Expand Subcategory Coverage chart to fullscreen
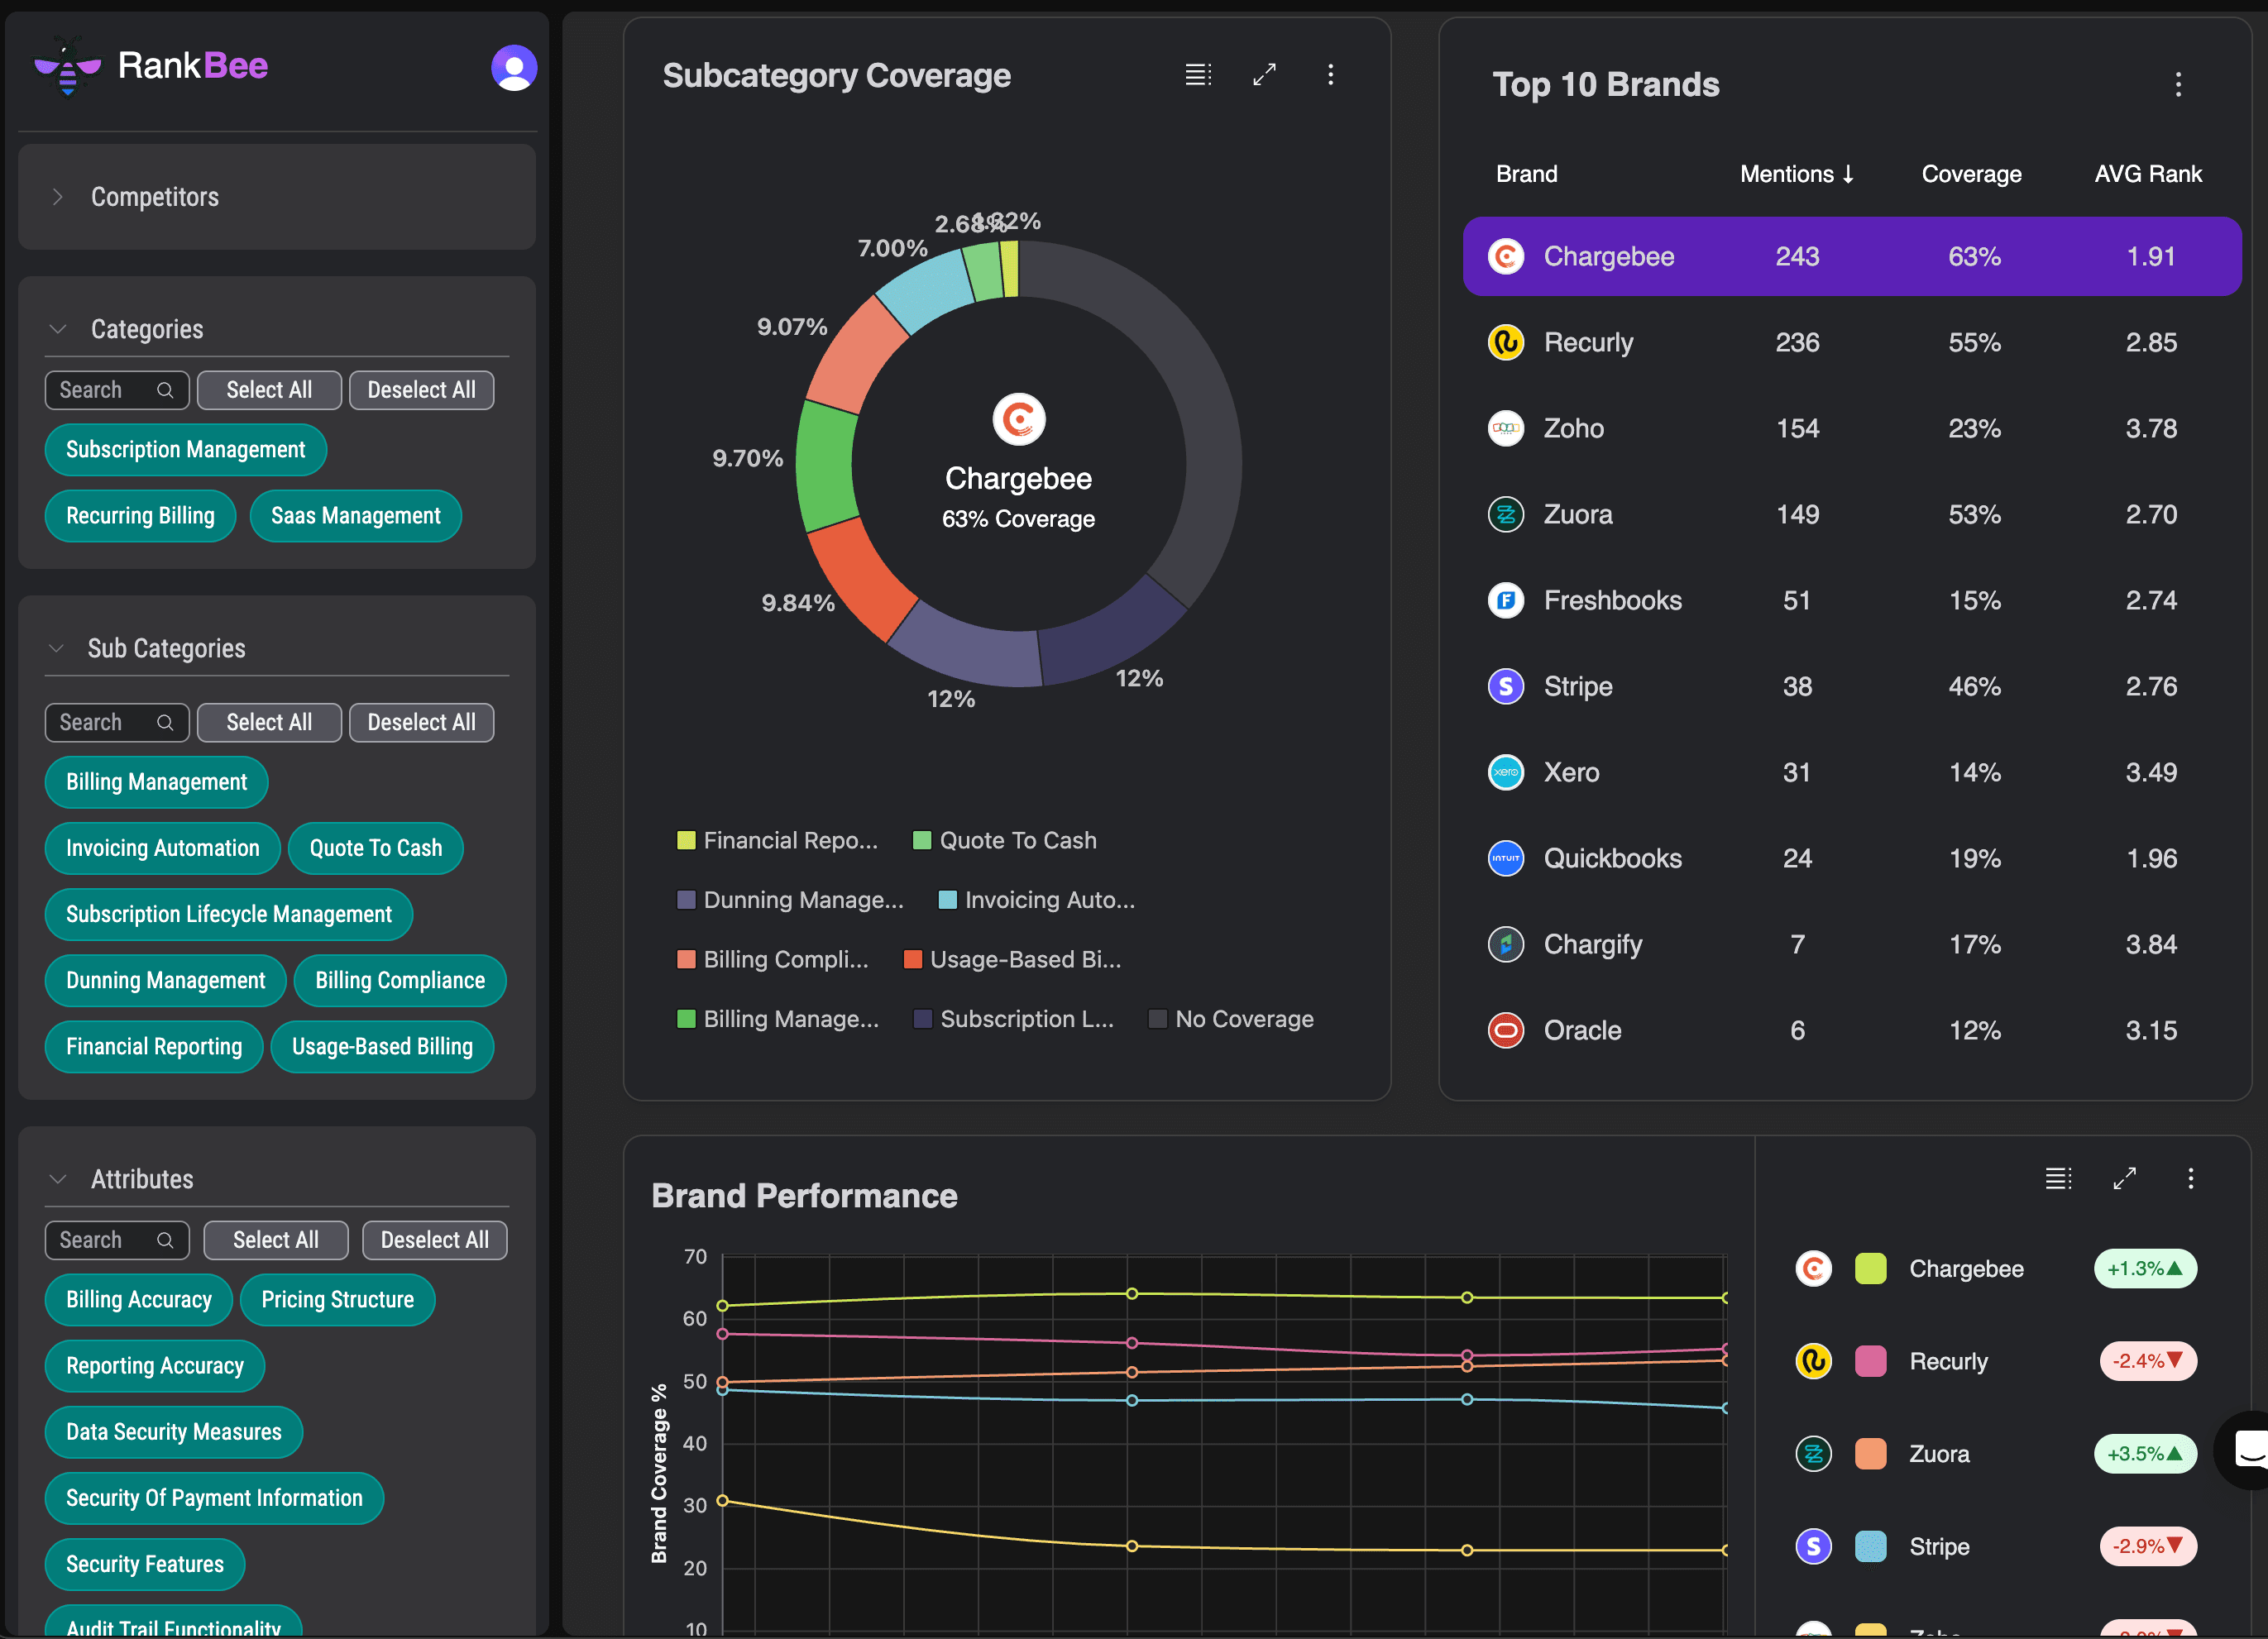The height and width of the screenshot is (1639, 2268). 1264,74
